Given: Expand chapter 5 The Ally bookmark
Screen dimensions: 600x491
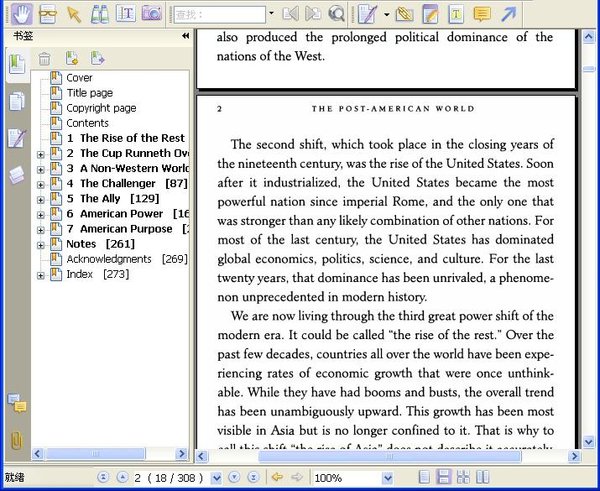Looking at the screenshot, I should (x=41, y=200).
